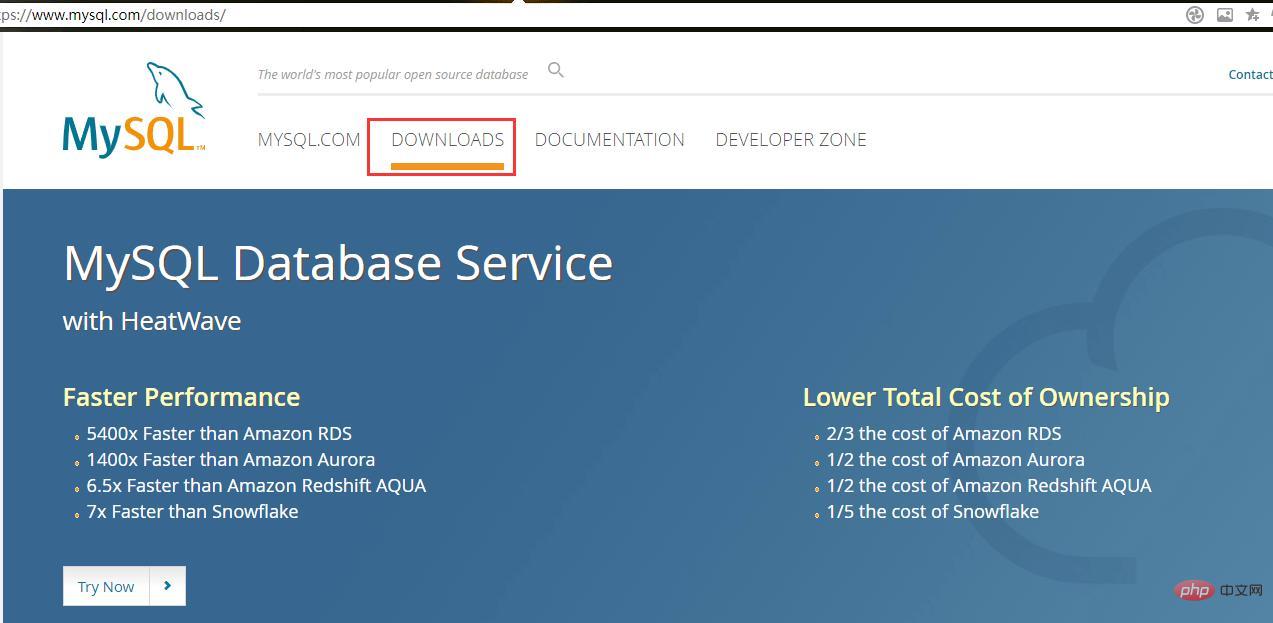Click the 'MySQL Database Service' heading
The width and height of the screenshot is (1273, 623).
click(x=338, y=262)
